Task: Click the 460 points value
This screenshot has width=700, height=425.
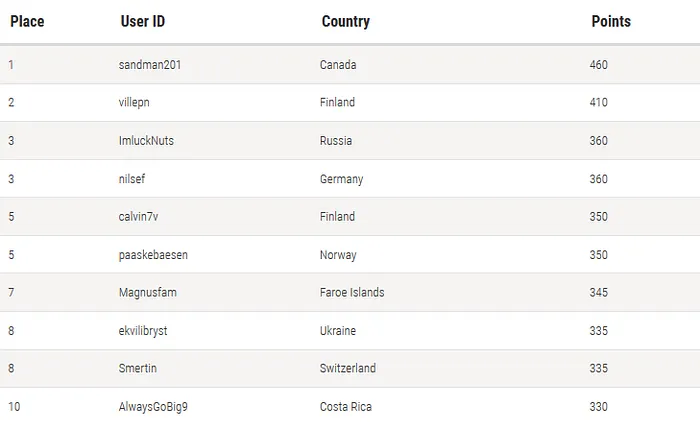Action: [x=599, y=65]
